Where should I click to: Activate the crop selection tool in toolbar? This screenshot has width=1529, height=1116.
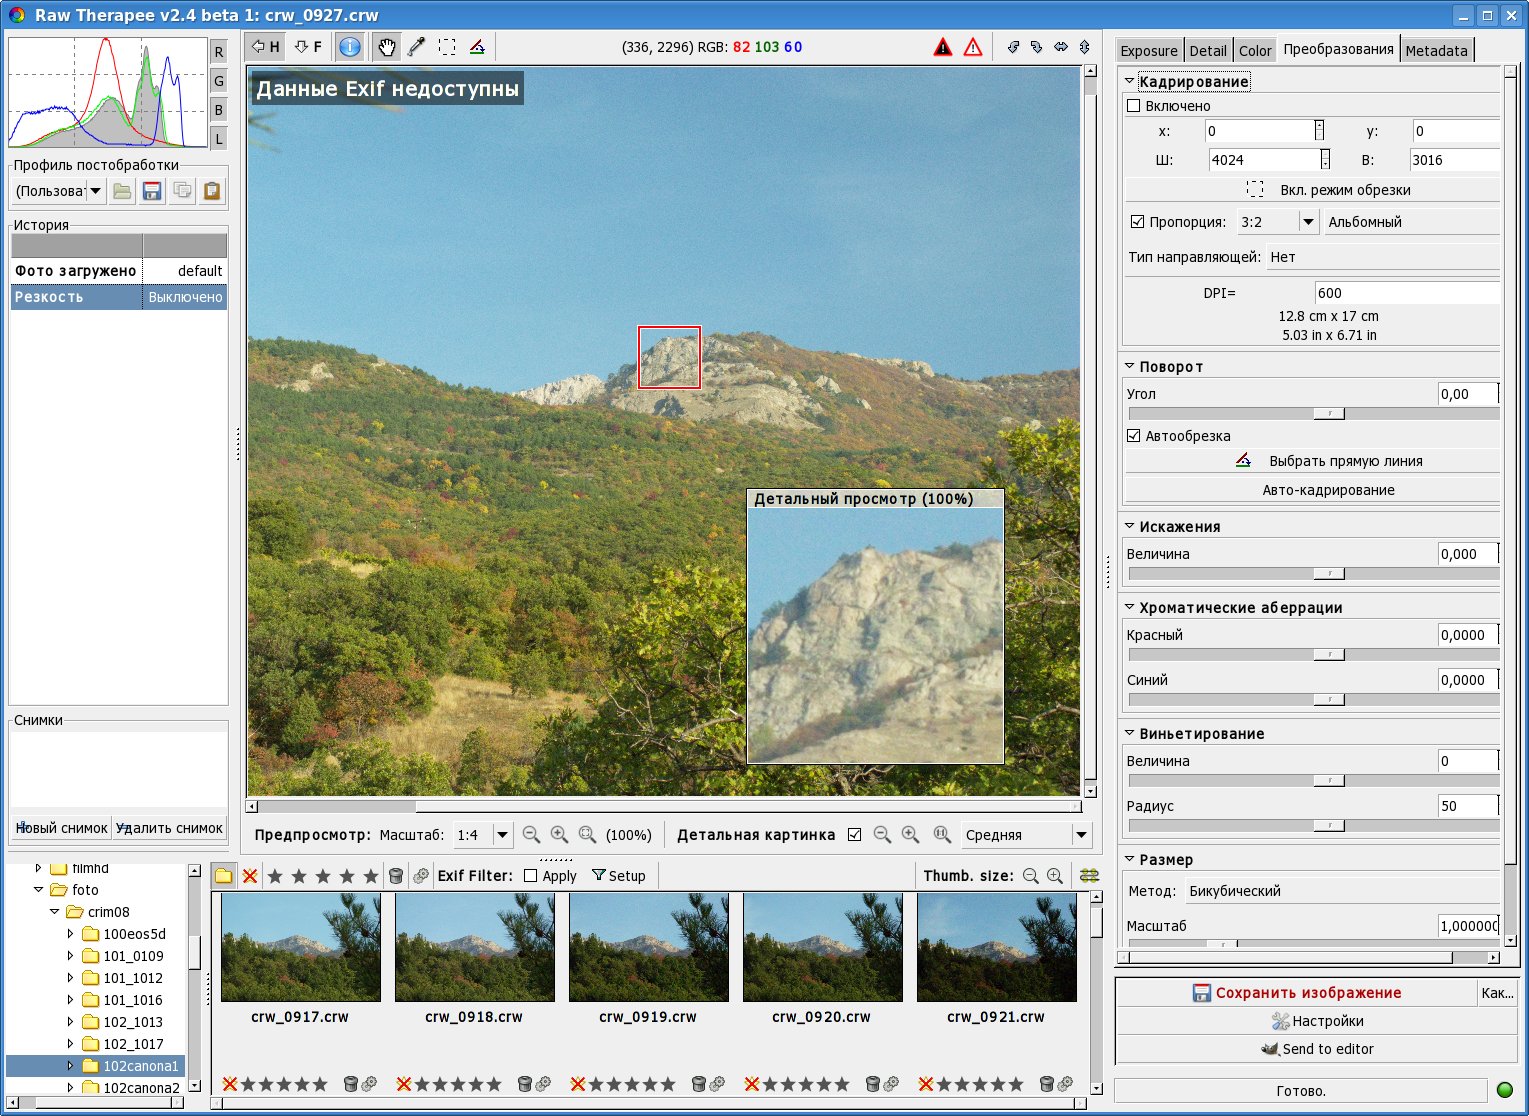pyautogui.click(x=447, y=47)
